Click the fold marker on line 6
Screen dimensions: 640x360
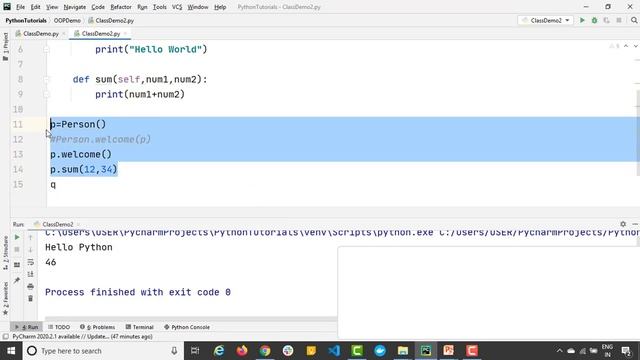click(46, 49)
